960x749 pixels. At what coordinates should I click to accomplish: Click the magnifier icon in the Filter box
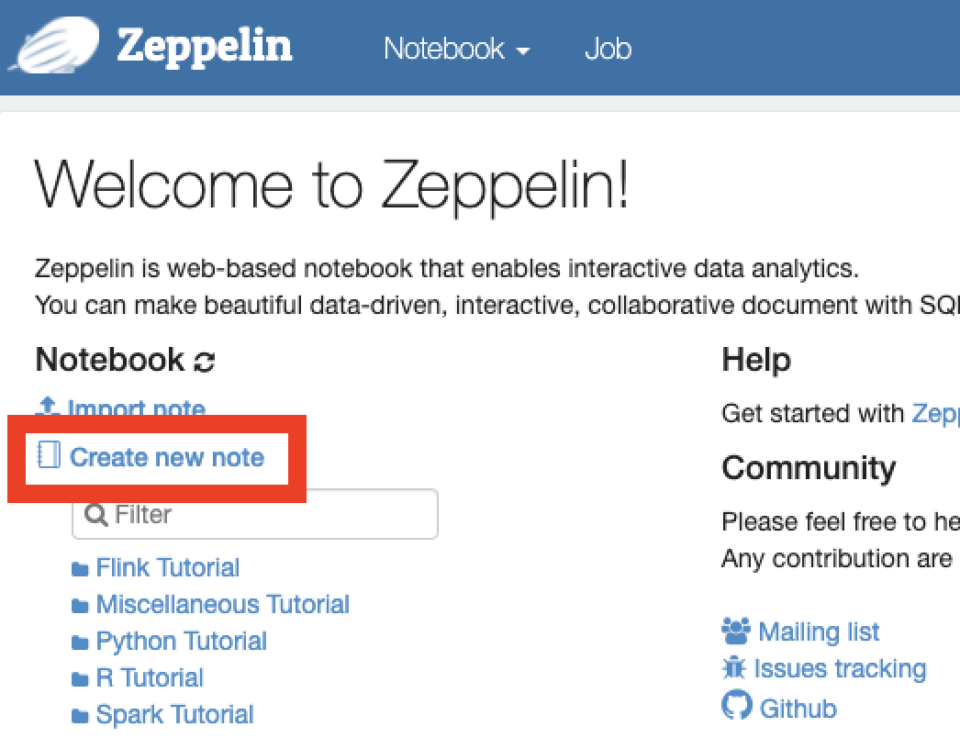(97, 513)
